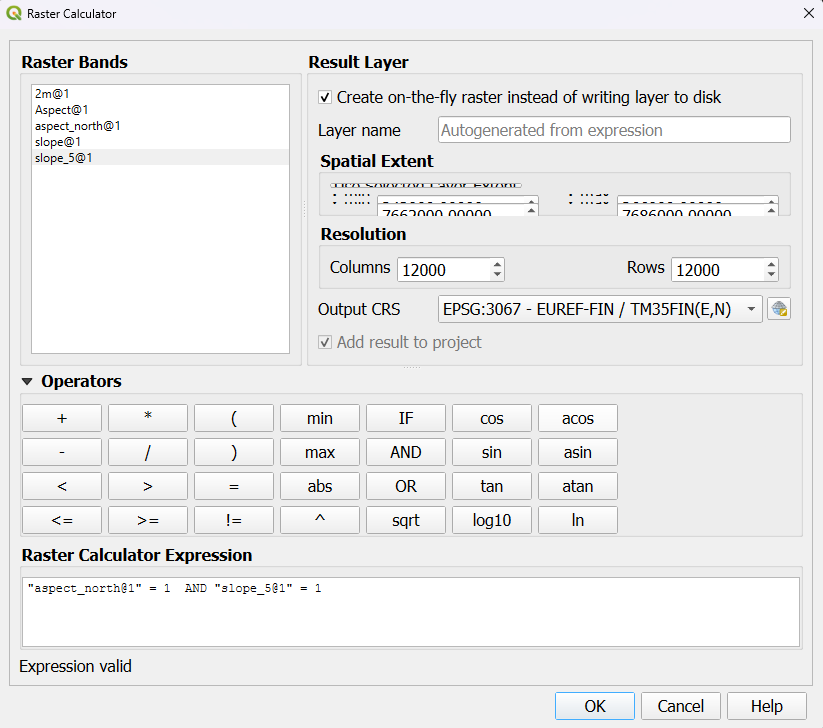Toggle Add result to project checkbox
The image size is (823, 728).
pyautogui.click(x=325, y=342)
